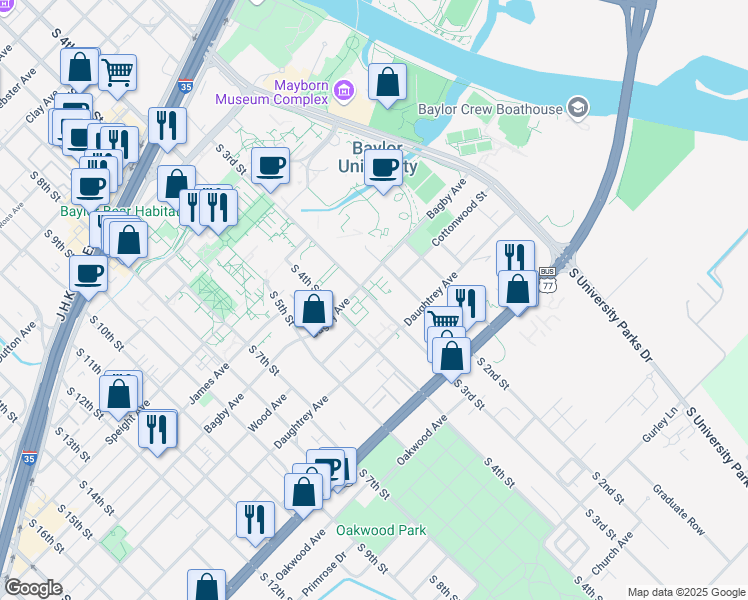Click the Map data ©2025 Google attribution
Screen dimensions: 748x600
pyautogui.click(x=686, y=592)
